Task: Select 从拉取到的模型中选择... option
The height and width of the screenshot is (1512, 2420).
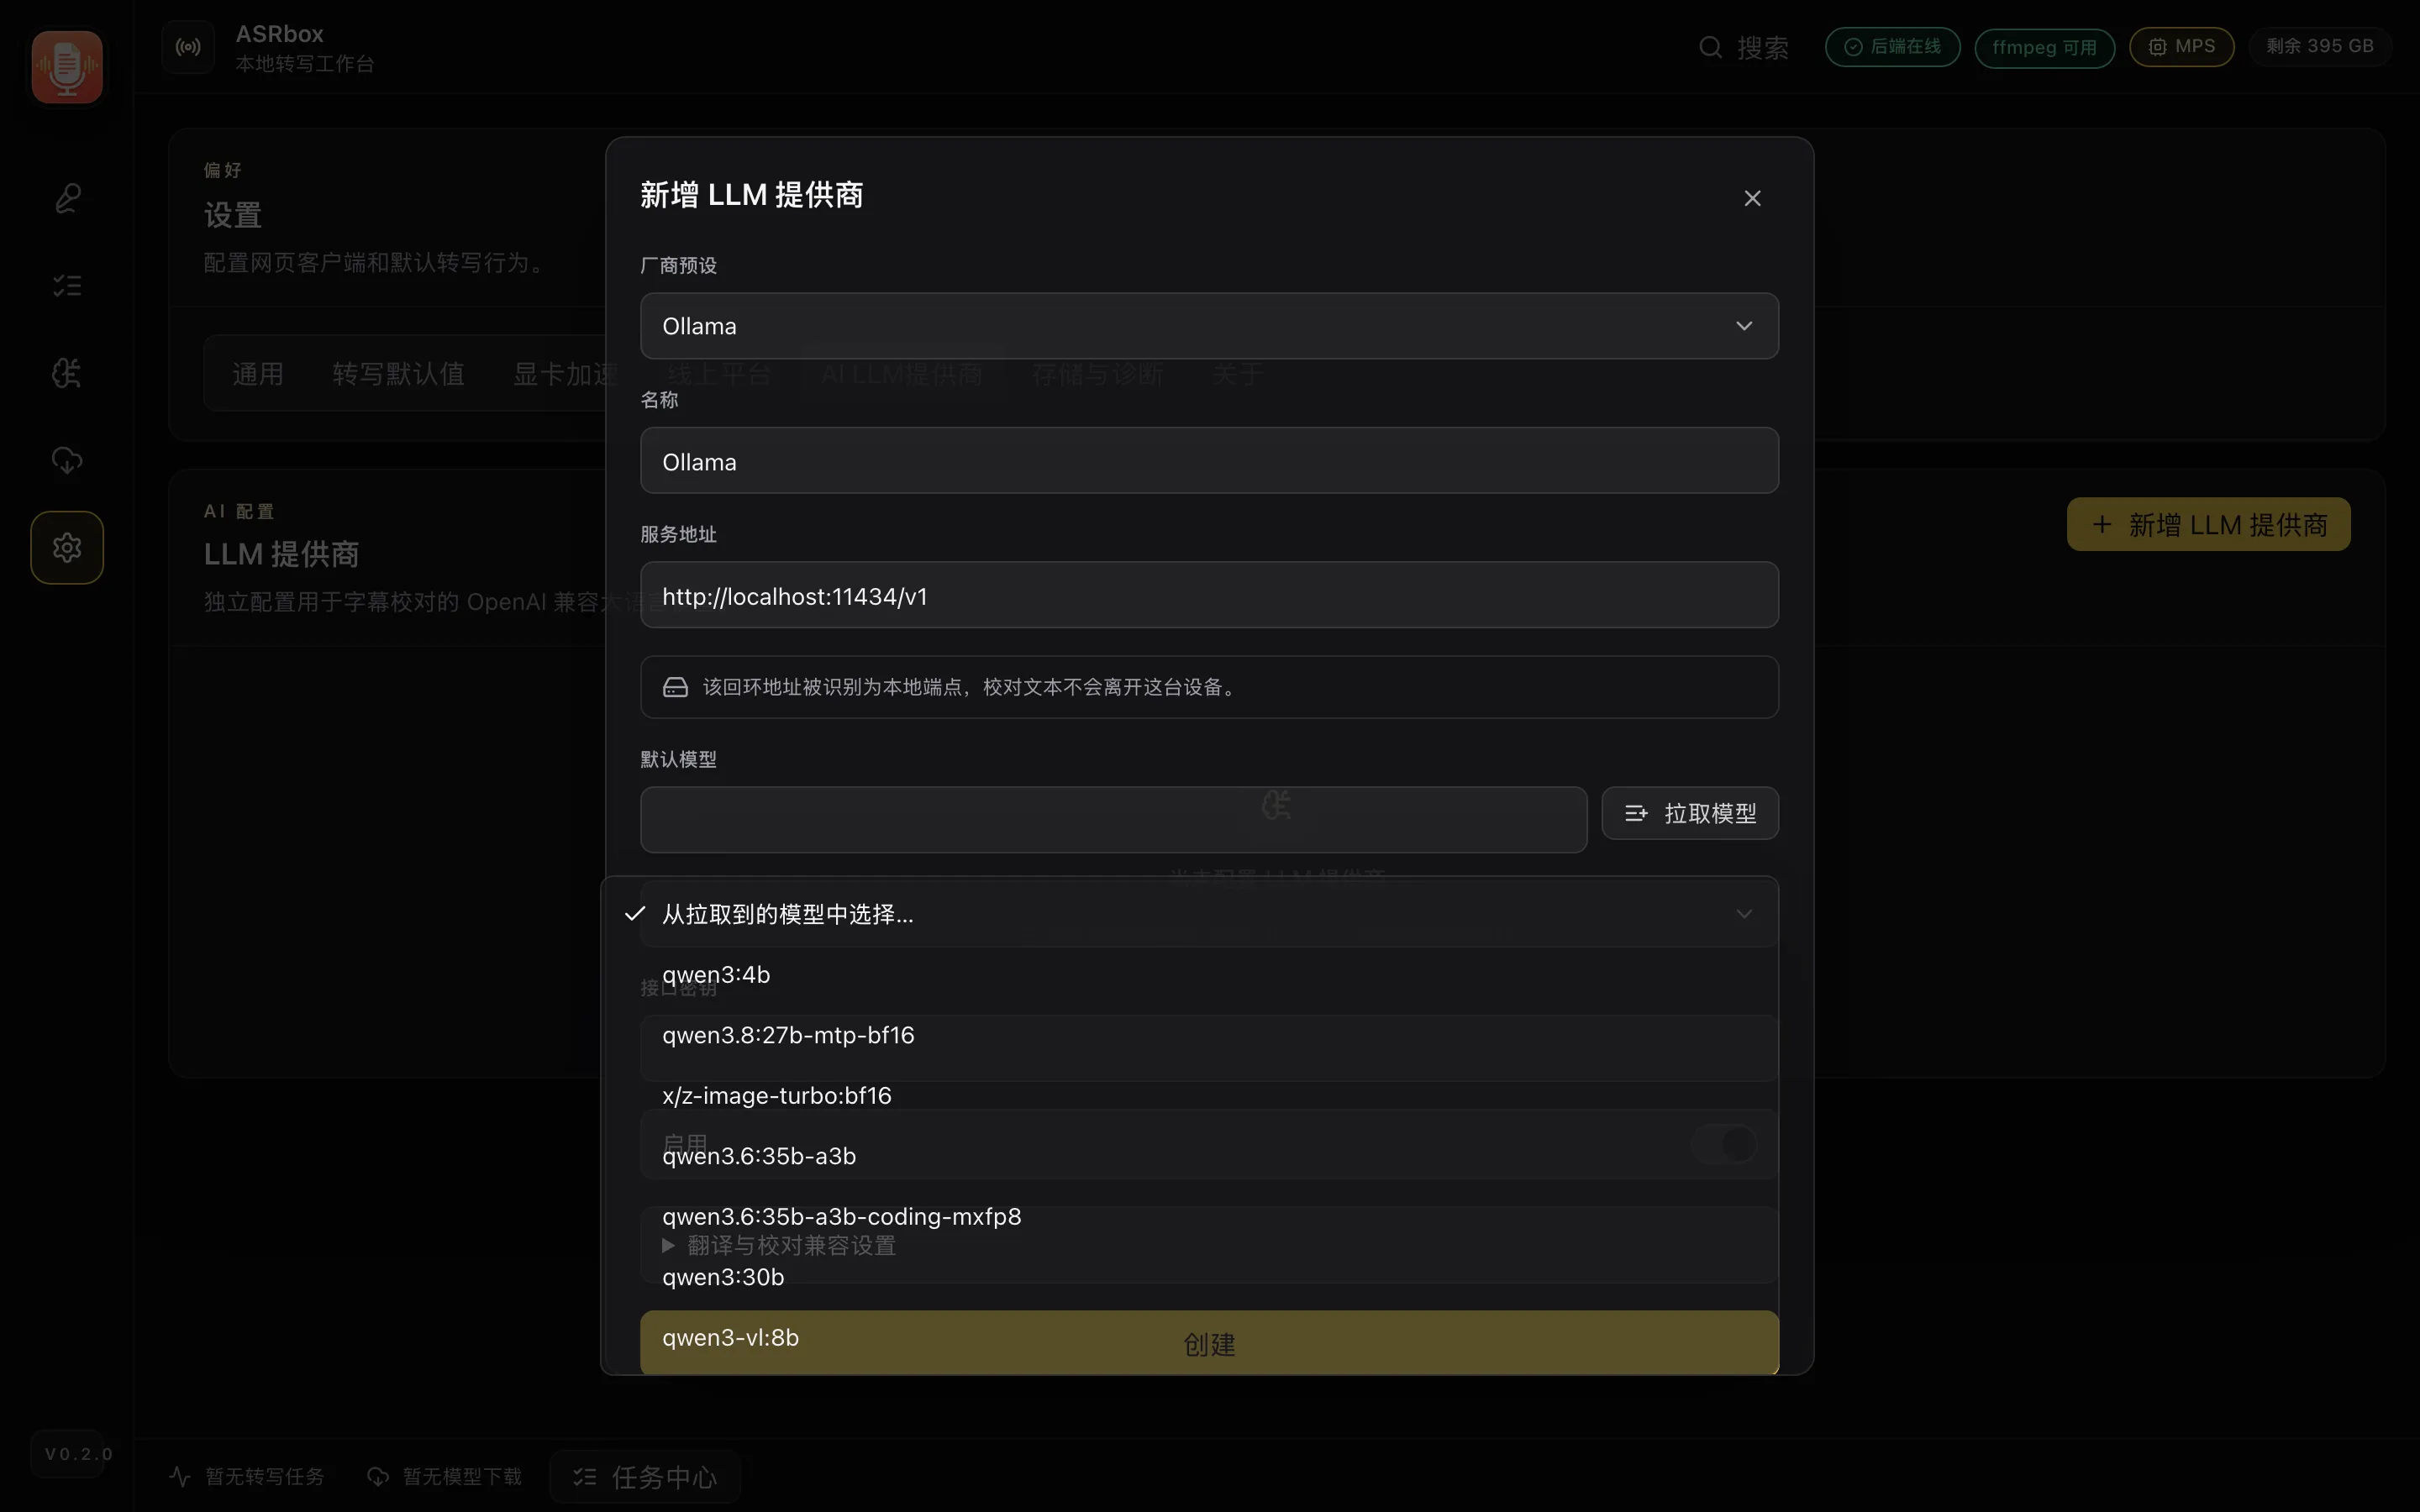Action: click(1189, 914)
